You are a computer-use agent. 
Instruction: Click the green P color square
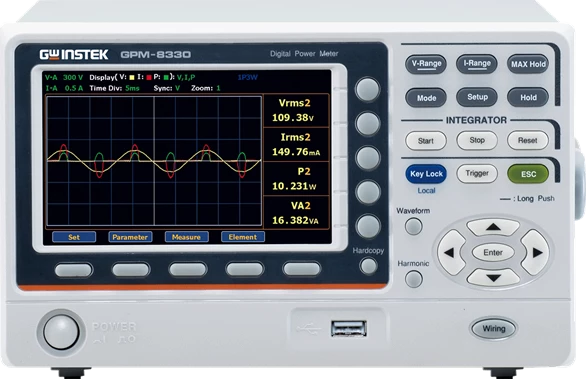[x=166, y=78]
